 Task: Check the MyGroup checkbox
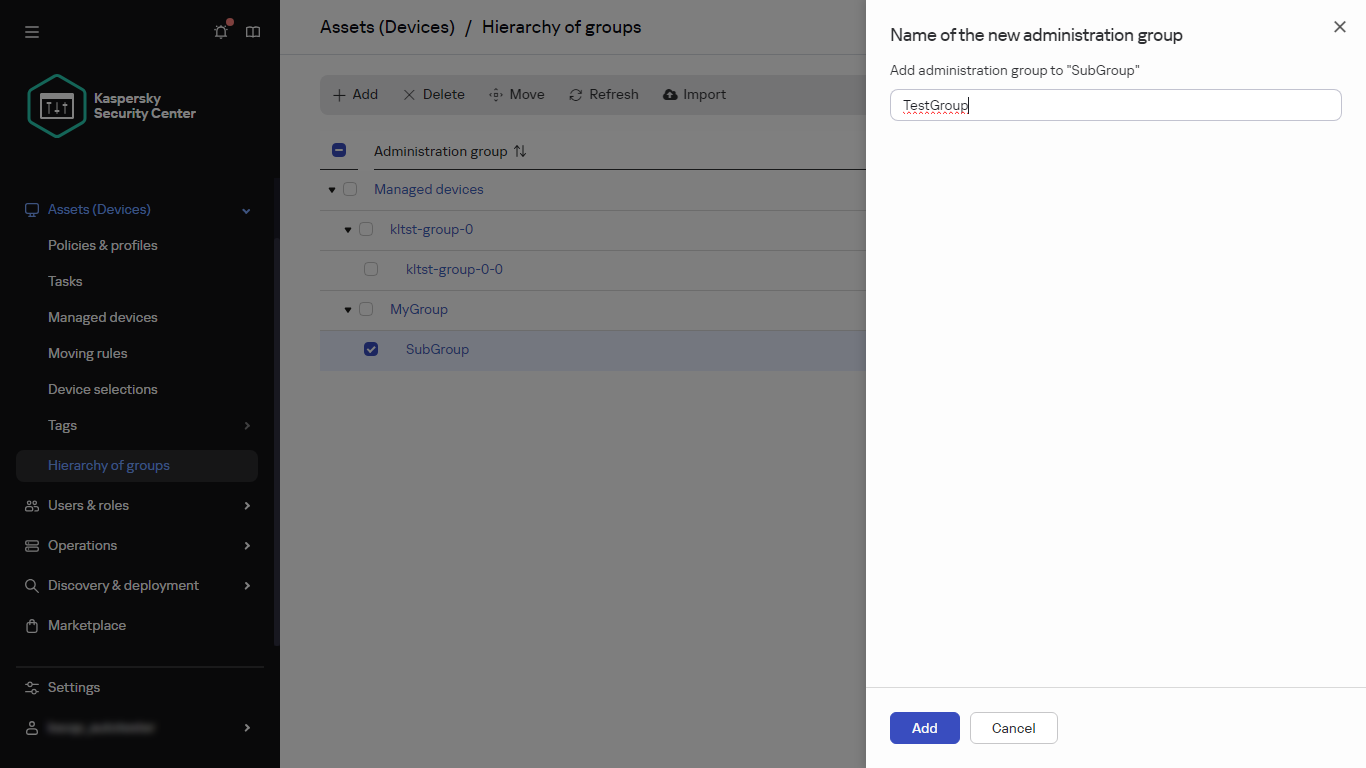366,309
